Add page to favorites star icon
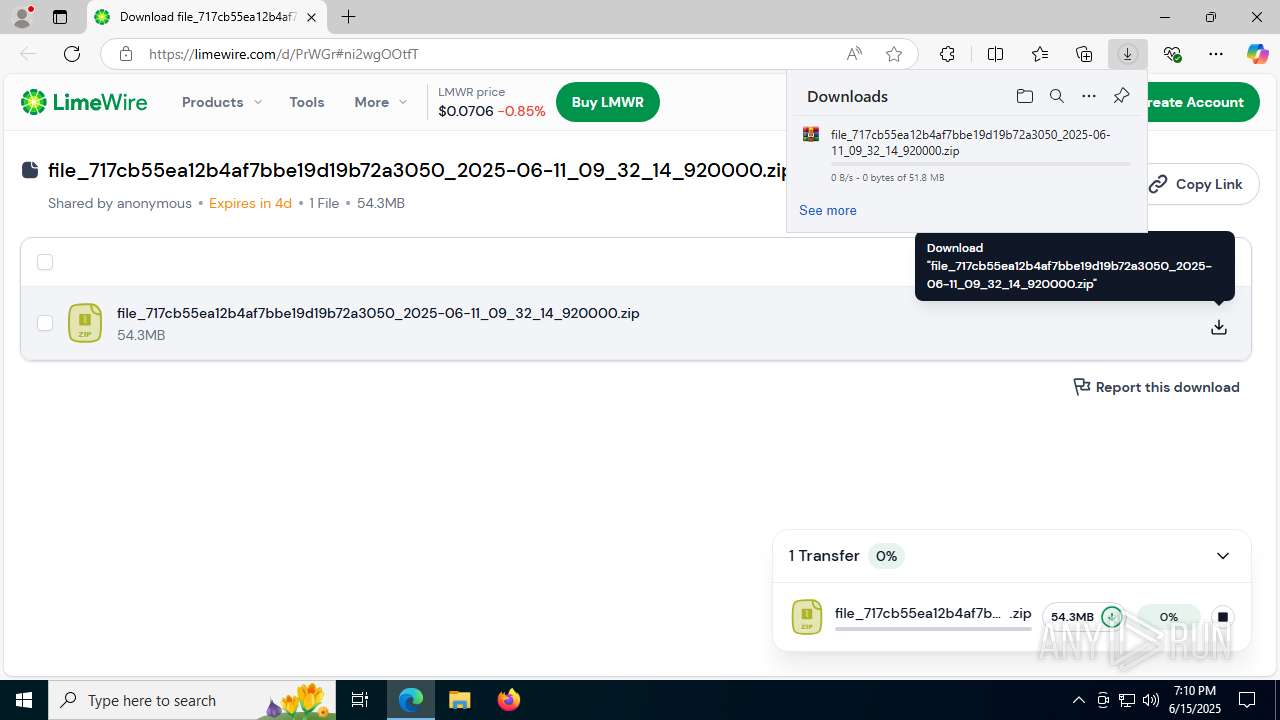Screen dimensions: 1280x720 (x=894, y=54)
